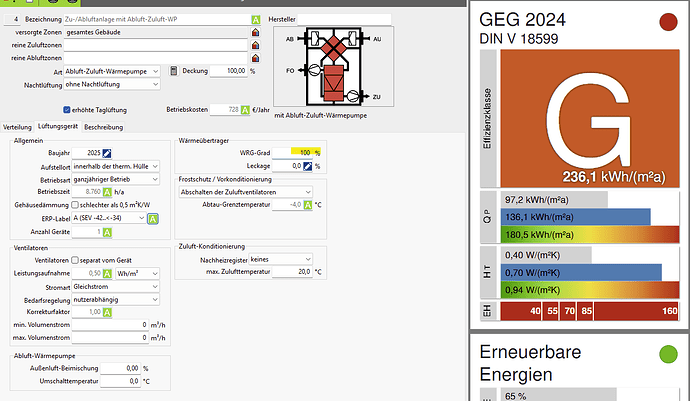The height and width of the screenshot is (401, 690).
Task: Expand the Nachtlüftung dropdown
Action: (112, 85)
